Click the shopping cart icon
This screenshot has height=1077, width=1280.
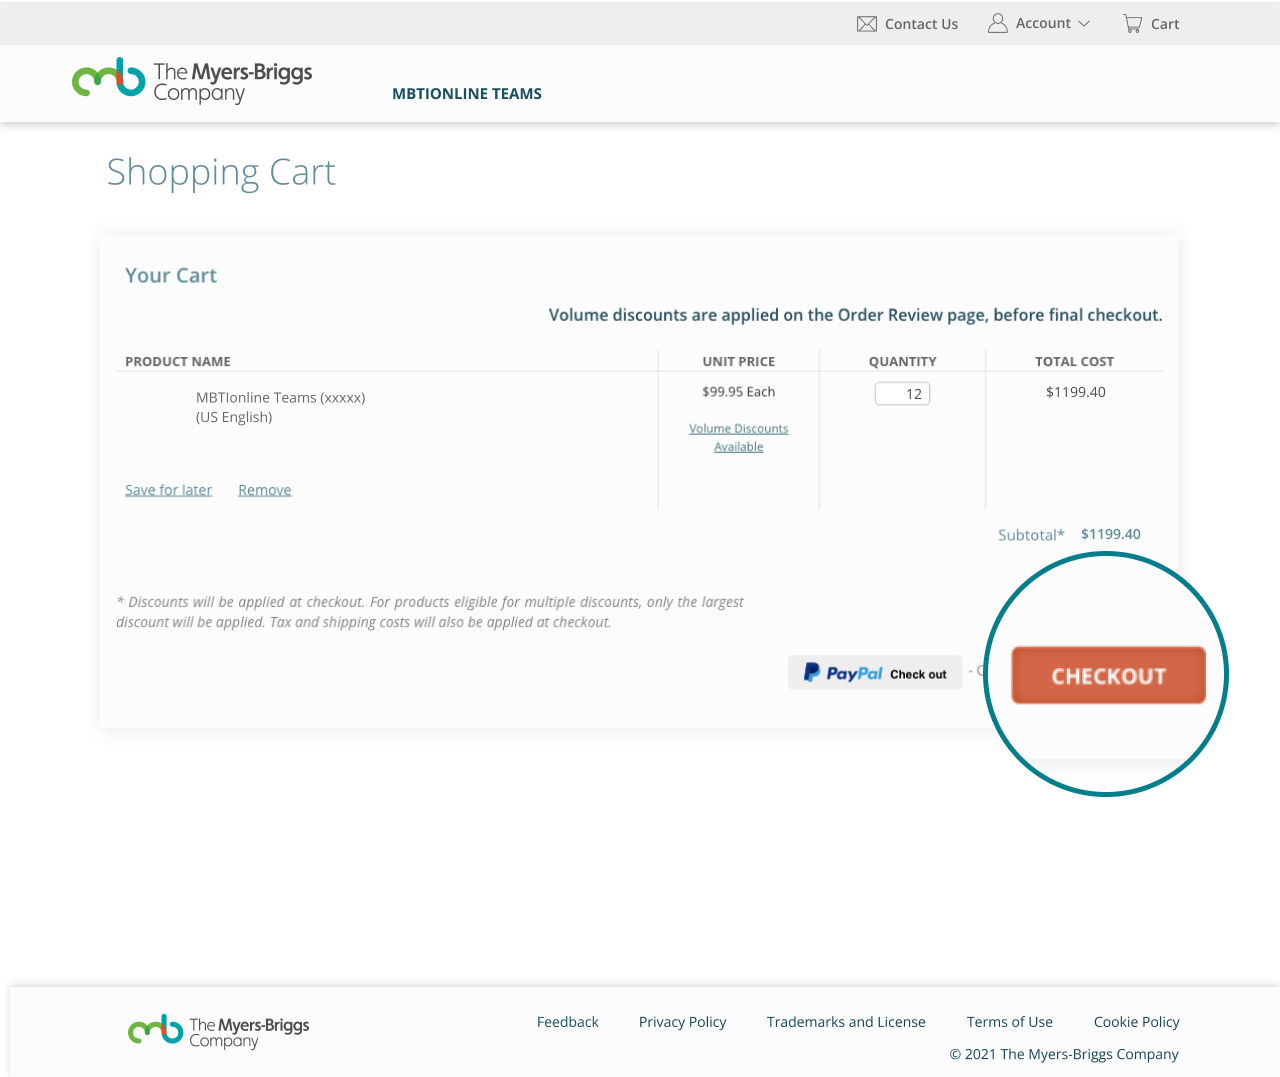(x=1133, y=24)
